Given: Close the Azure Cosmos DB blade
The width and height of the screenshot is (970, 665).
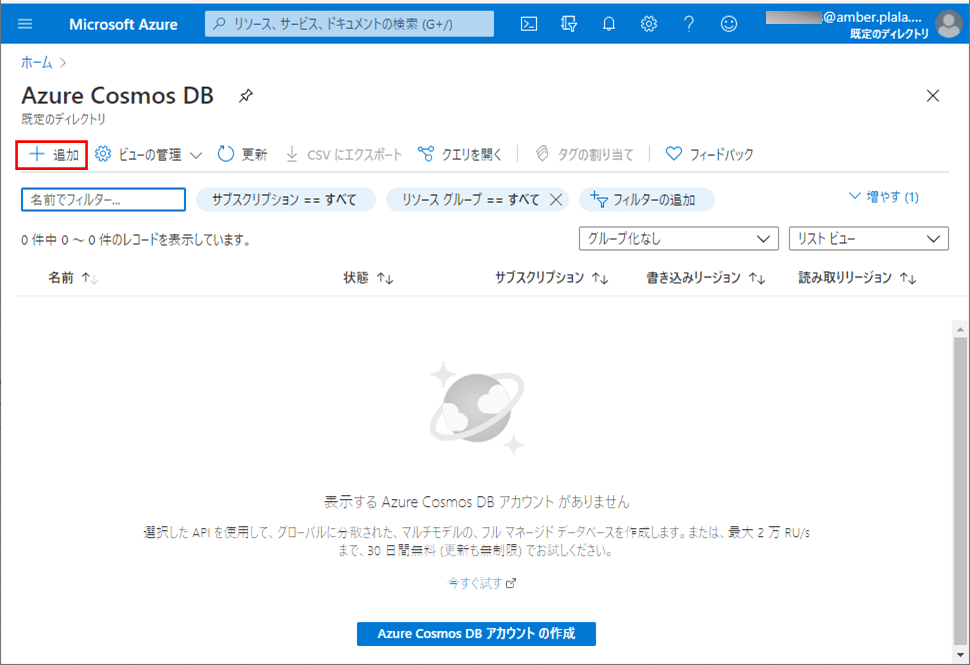Looking at the screenshot, I should [x=933, y=96].
